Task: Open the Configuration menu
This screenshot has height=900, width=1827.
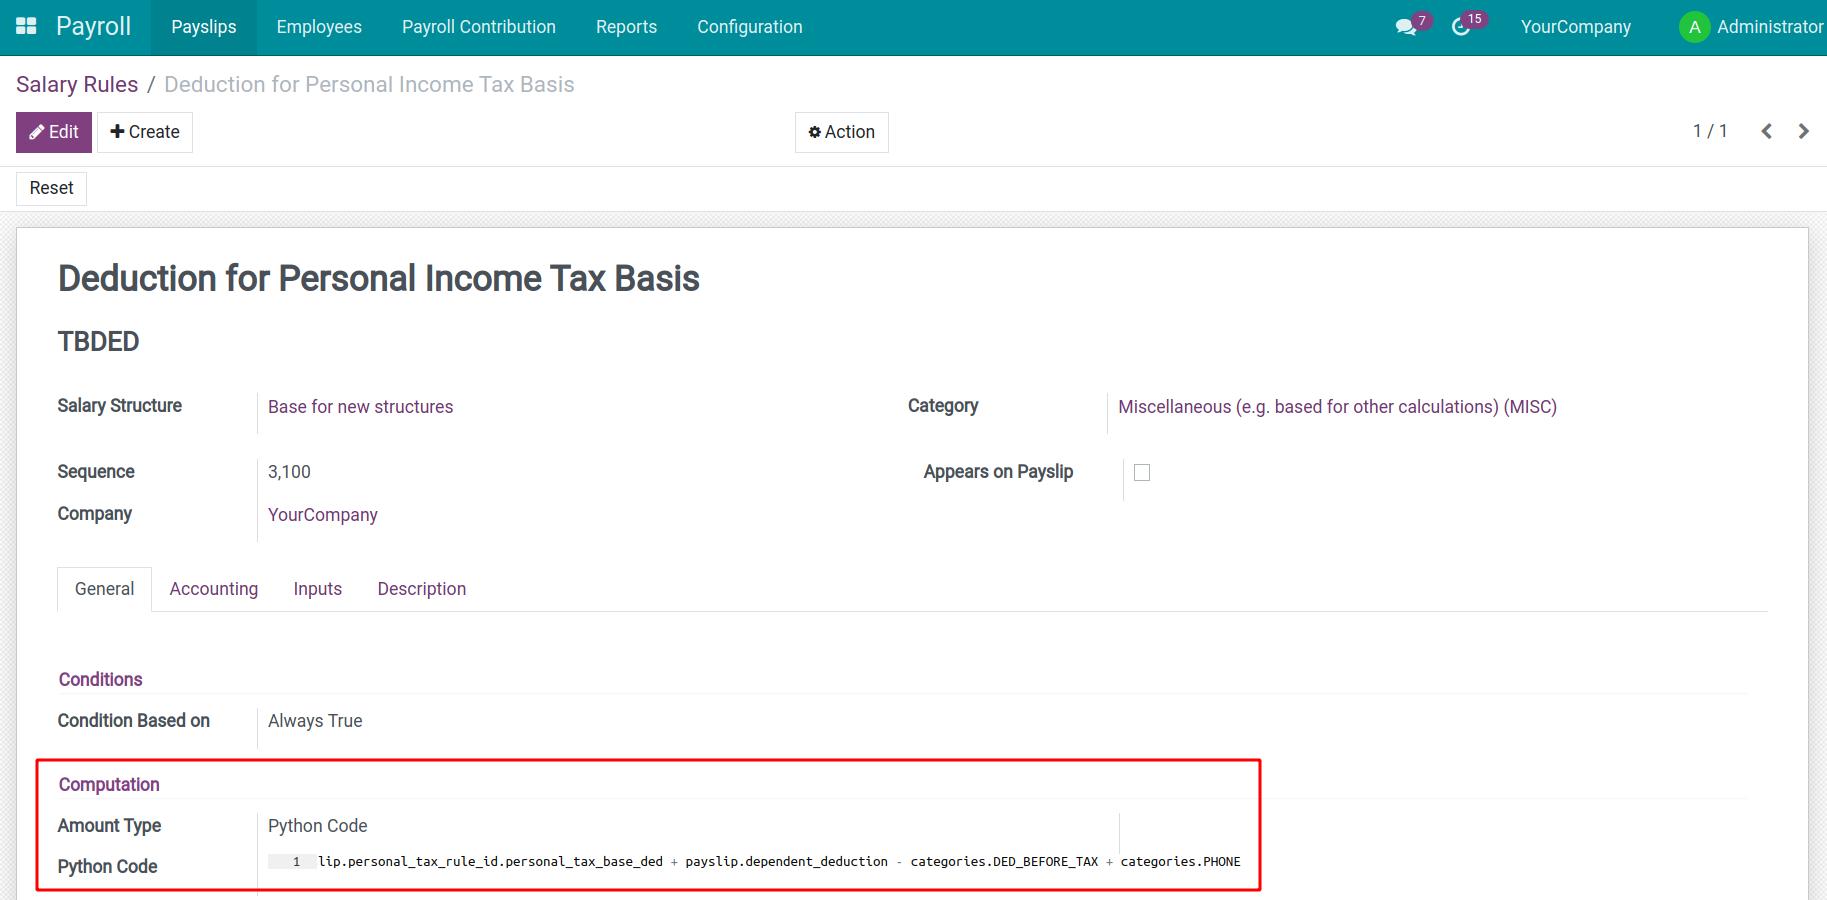Action: 749,27
